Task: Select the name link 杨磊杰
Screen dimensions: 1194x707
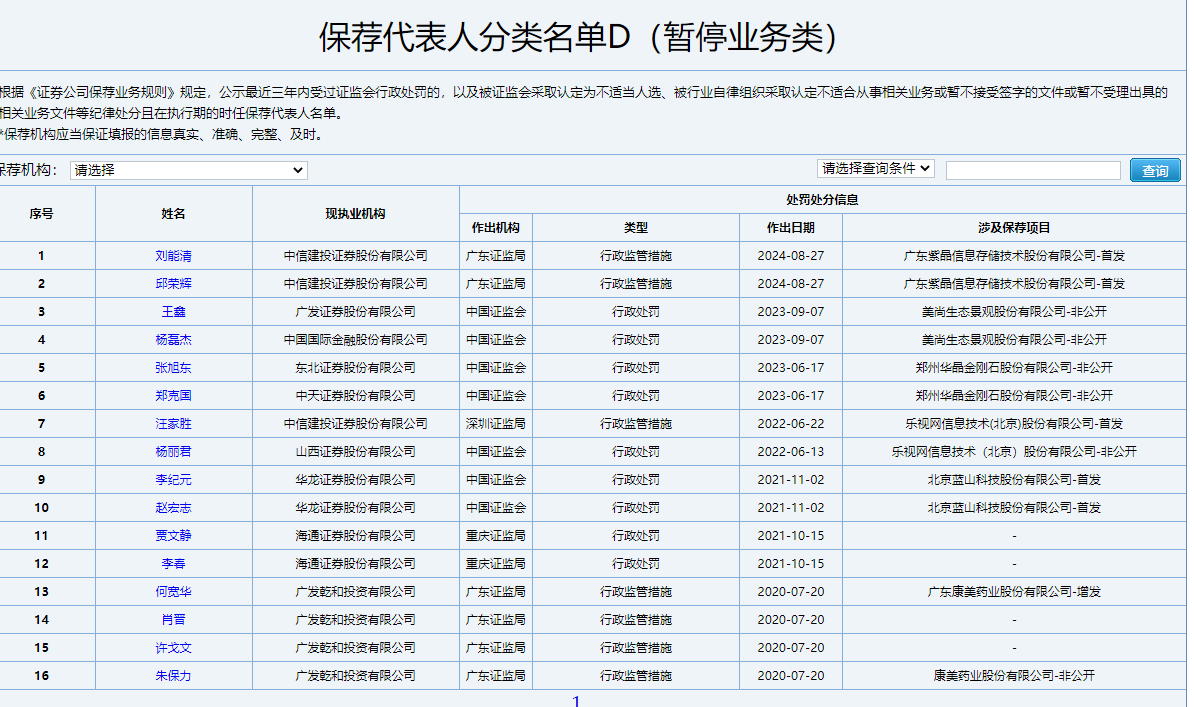Action: point(173,340)
